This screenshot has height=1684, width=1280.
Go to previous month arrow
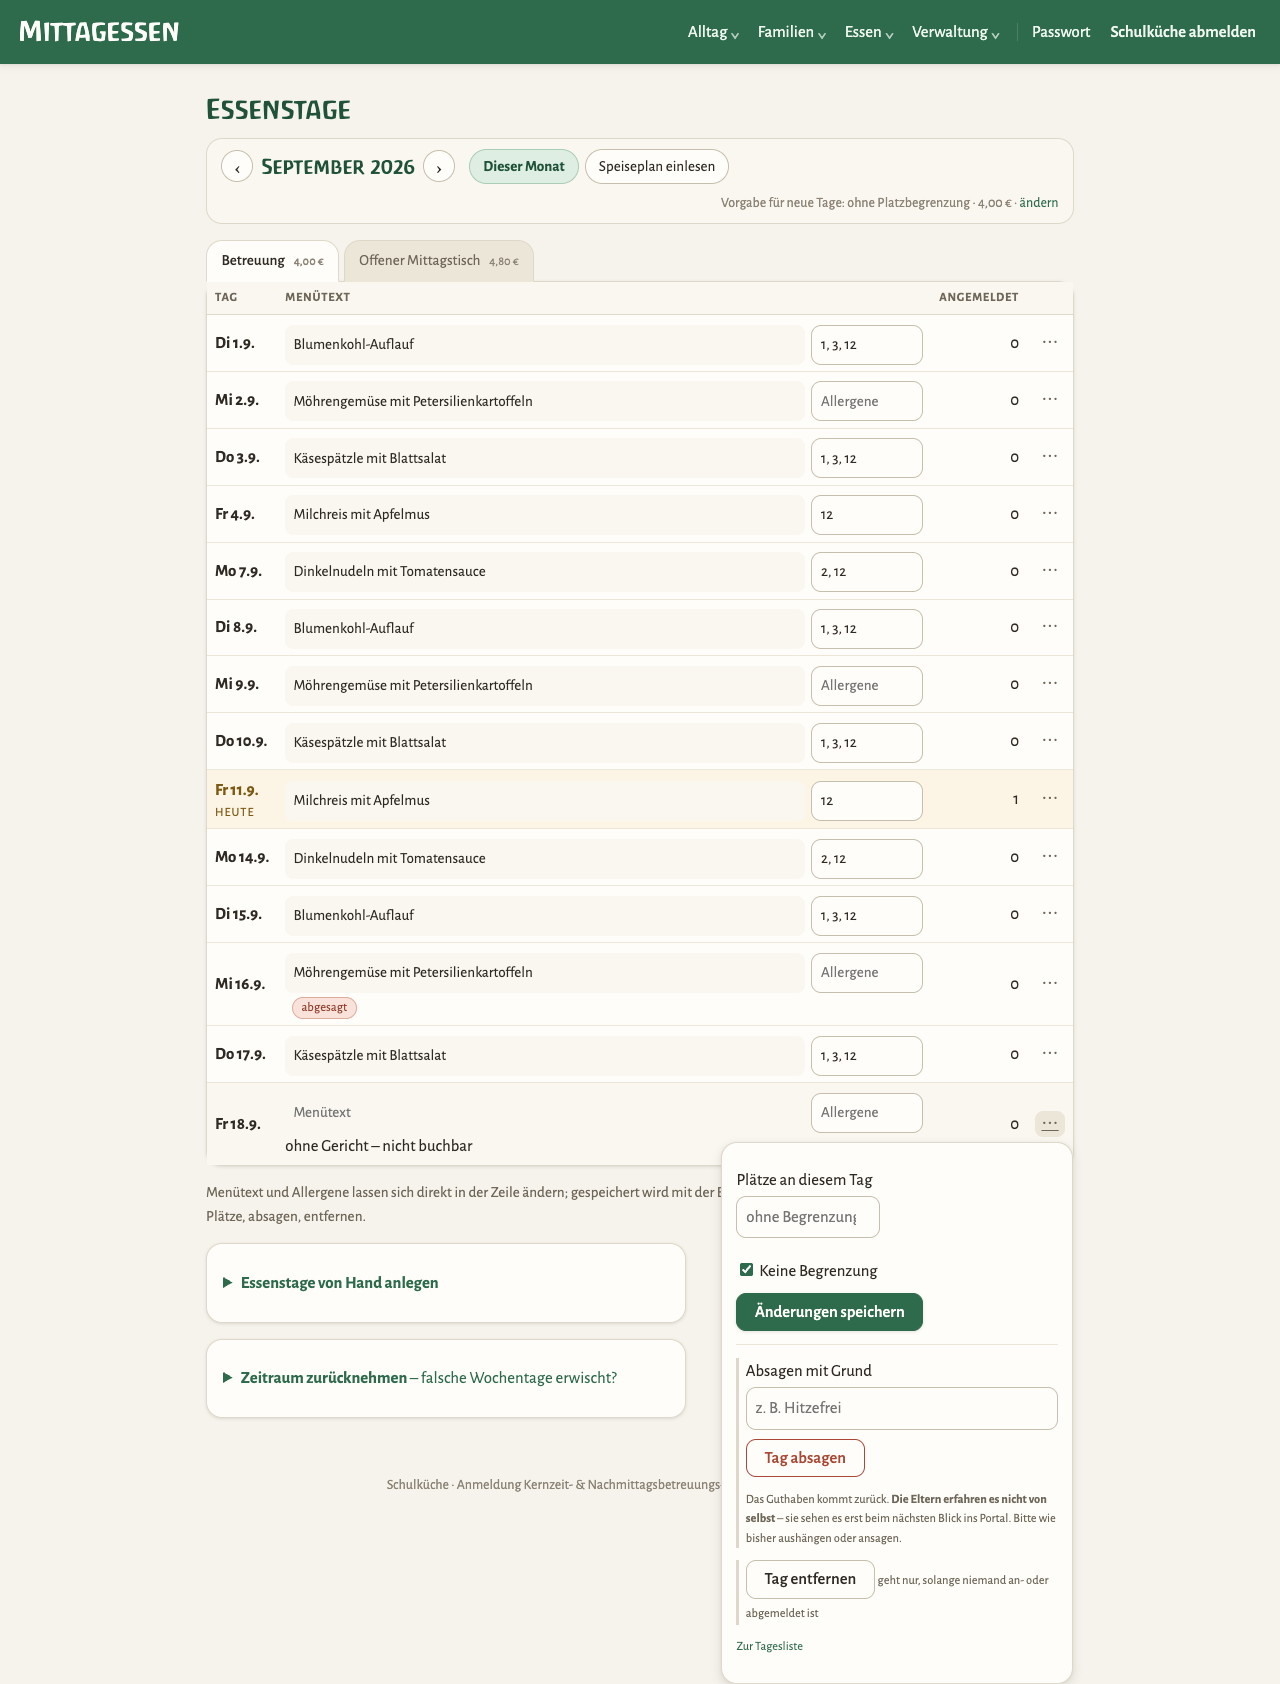[x=237, y=167]
